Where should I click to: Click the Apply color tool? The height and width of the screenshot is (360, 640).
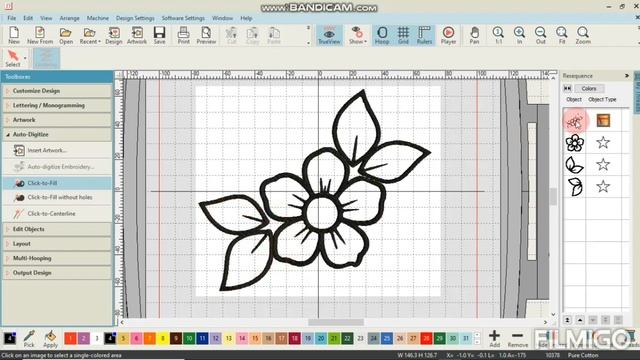[x=50, y=339]
